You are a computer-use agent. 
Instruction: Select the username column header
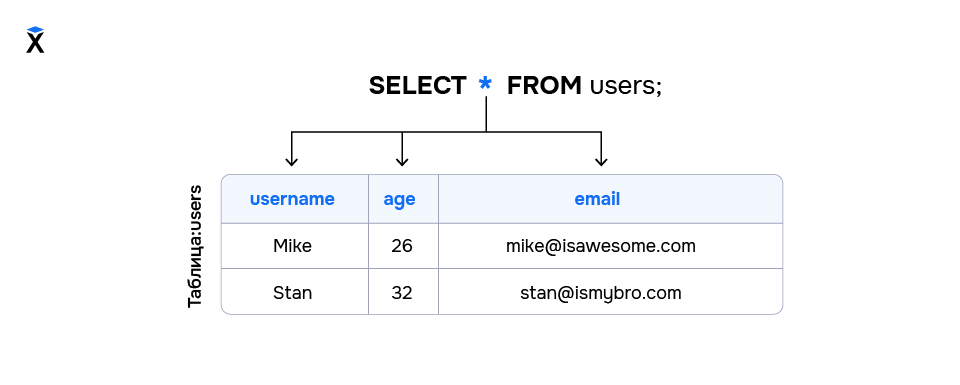(294, 199)
